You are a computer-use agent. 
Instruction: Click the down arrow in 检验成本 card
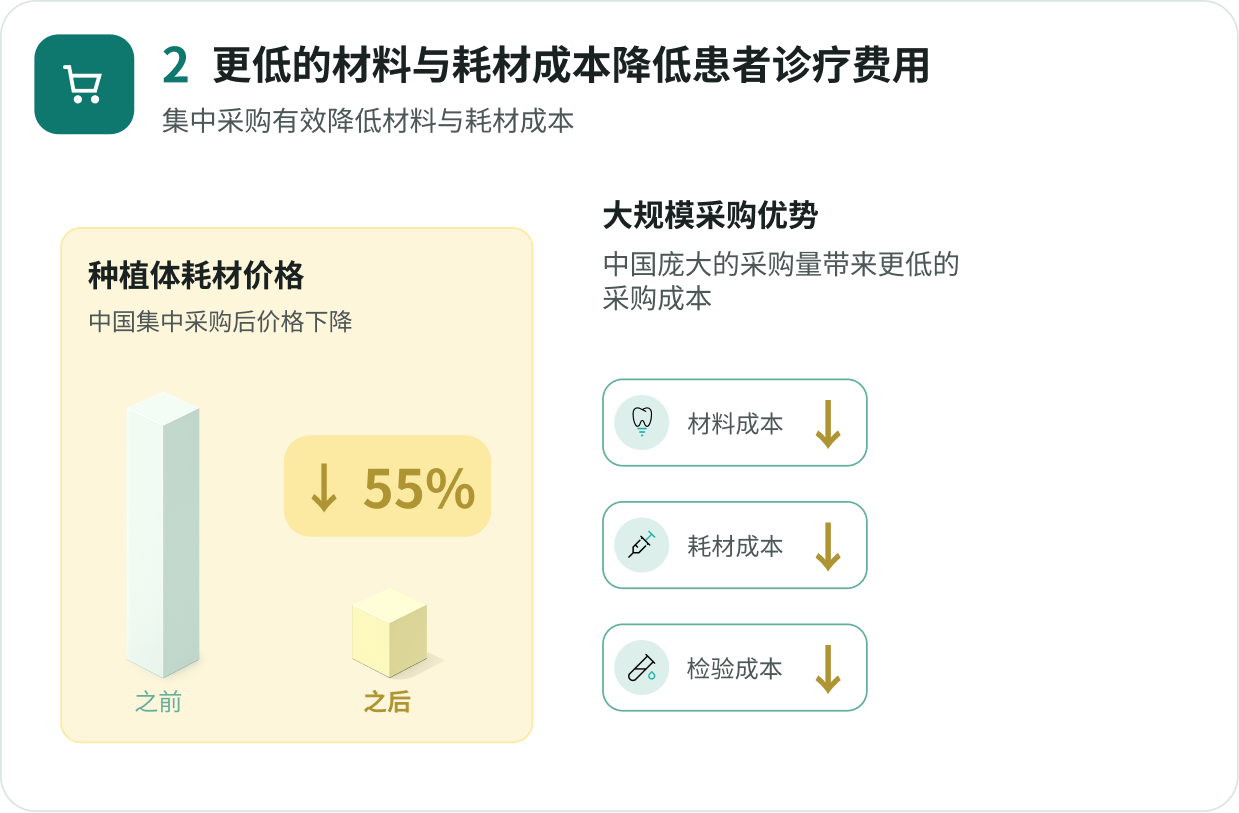827,669
